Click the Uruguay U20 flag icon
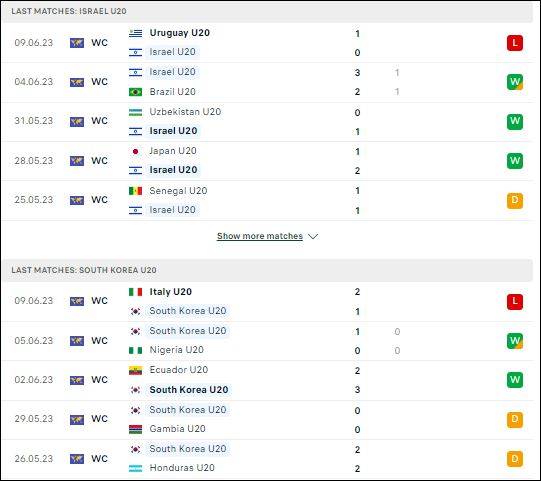 tap(135, 33)
